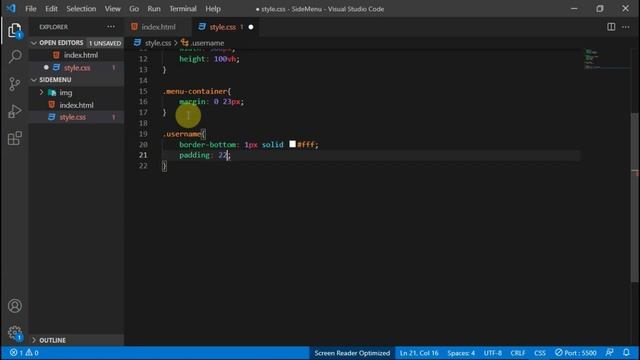The image size is (640, 360).
Task: Click line number 20 in gutter
Action: point(143,144)
